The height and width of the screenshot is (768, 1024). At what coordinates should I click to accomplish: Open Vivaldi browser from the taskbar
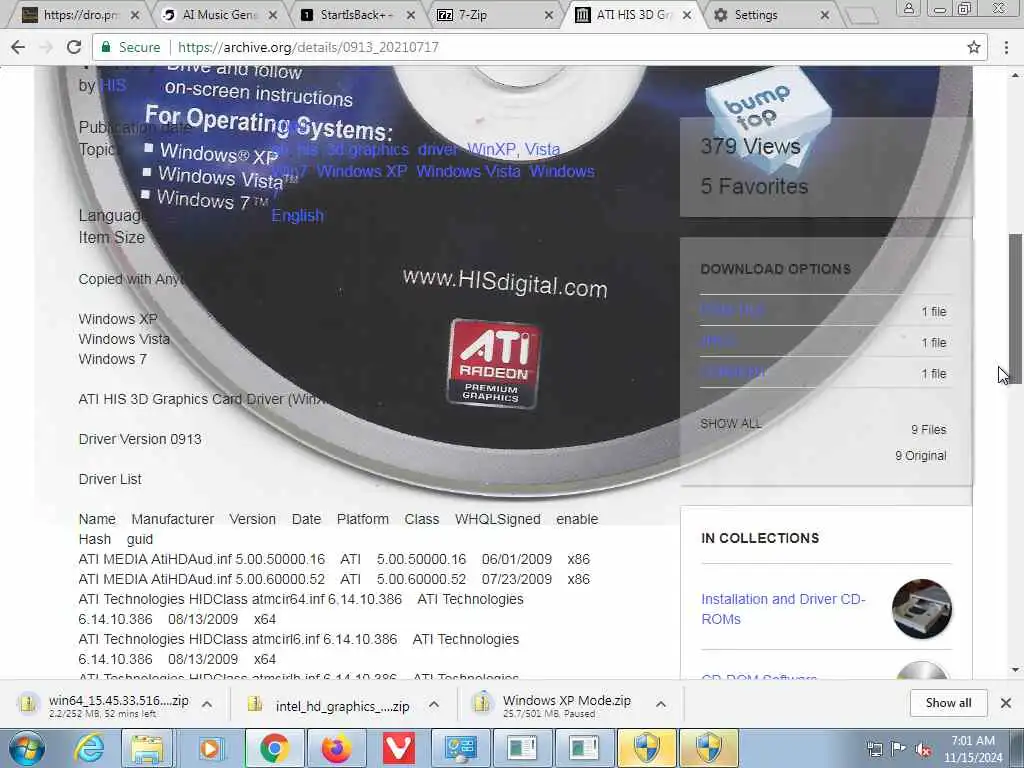398,748
